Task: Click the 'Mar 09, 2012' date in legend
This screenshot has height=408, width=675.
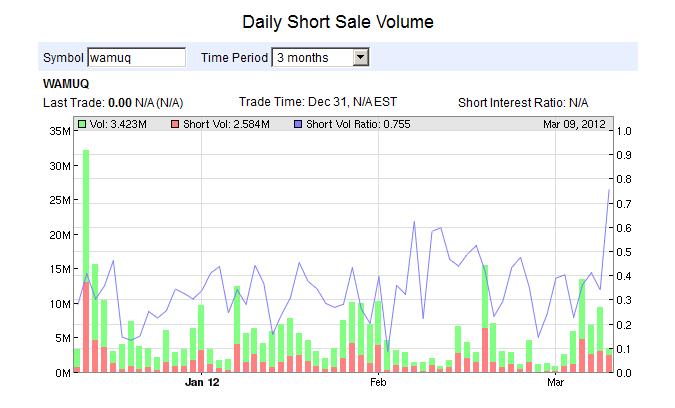Action: click(x=573, y=124)
